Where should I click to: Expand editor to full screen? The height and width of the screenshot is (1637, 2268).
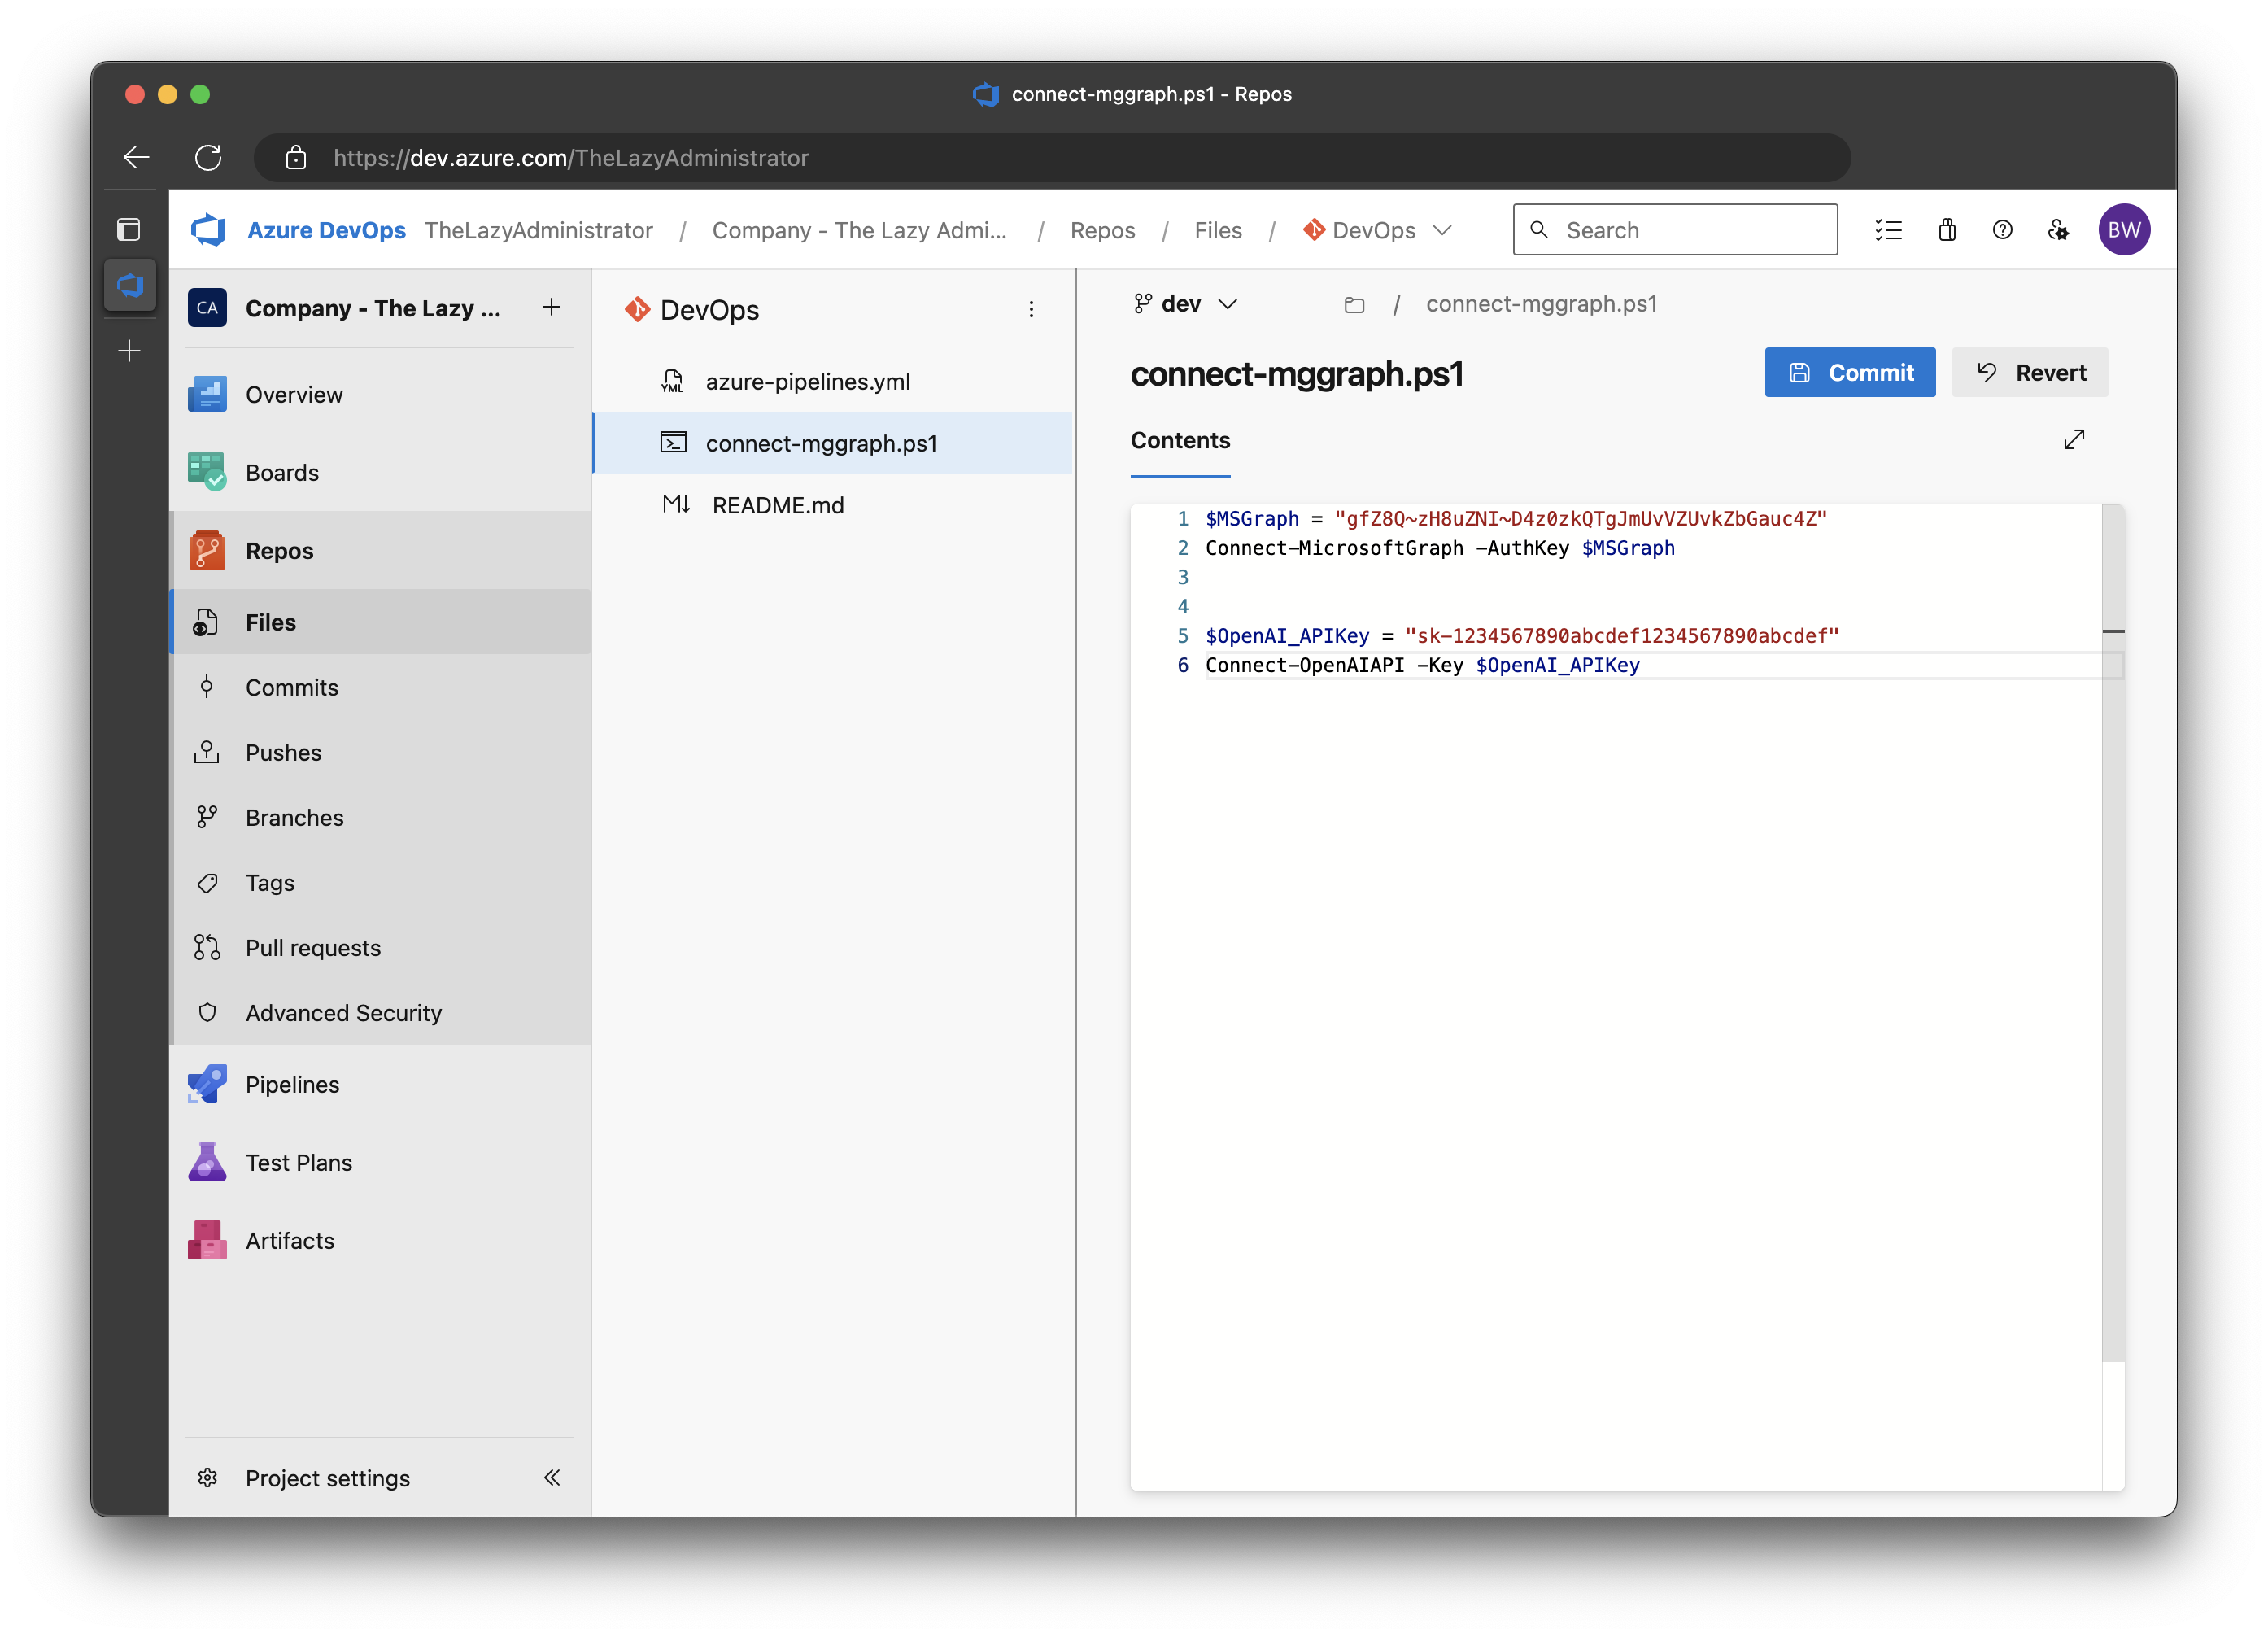2074,440
